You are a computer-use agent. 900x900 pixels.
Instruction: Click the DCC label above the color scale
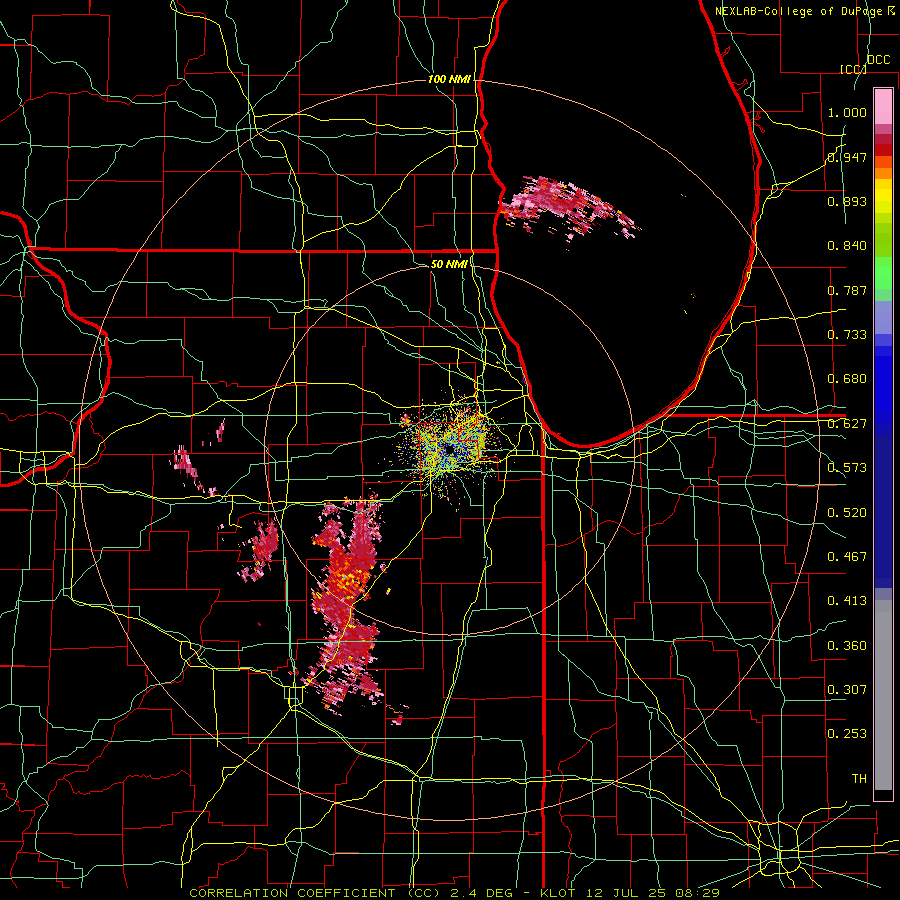(x=878, y=60)
